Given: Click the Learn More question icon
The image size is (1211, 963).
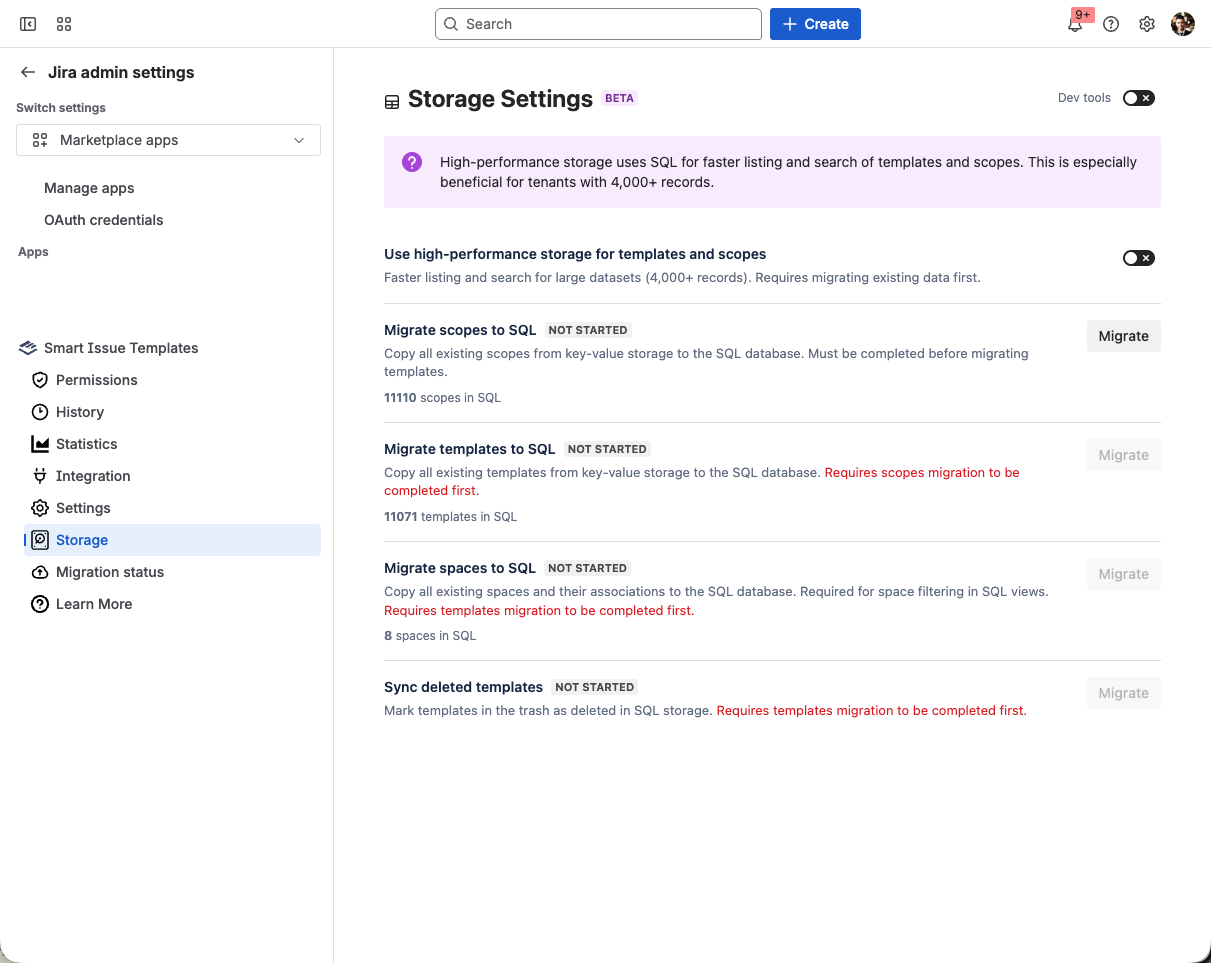Looking at the screenshot, I should (40, 604).
